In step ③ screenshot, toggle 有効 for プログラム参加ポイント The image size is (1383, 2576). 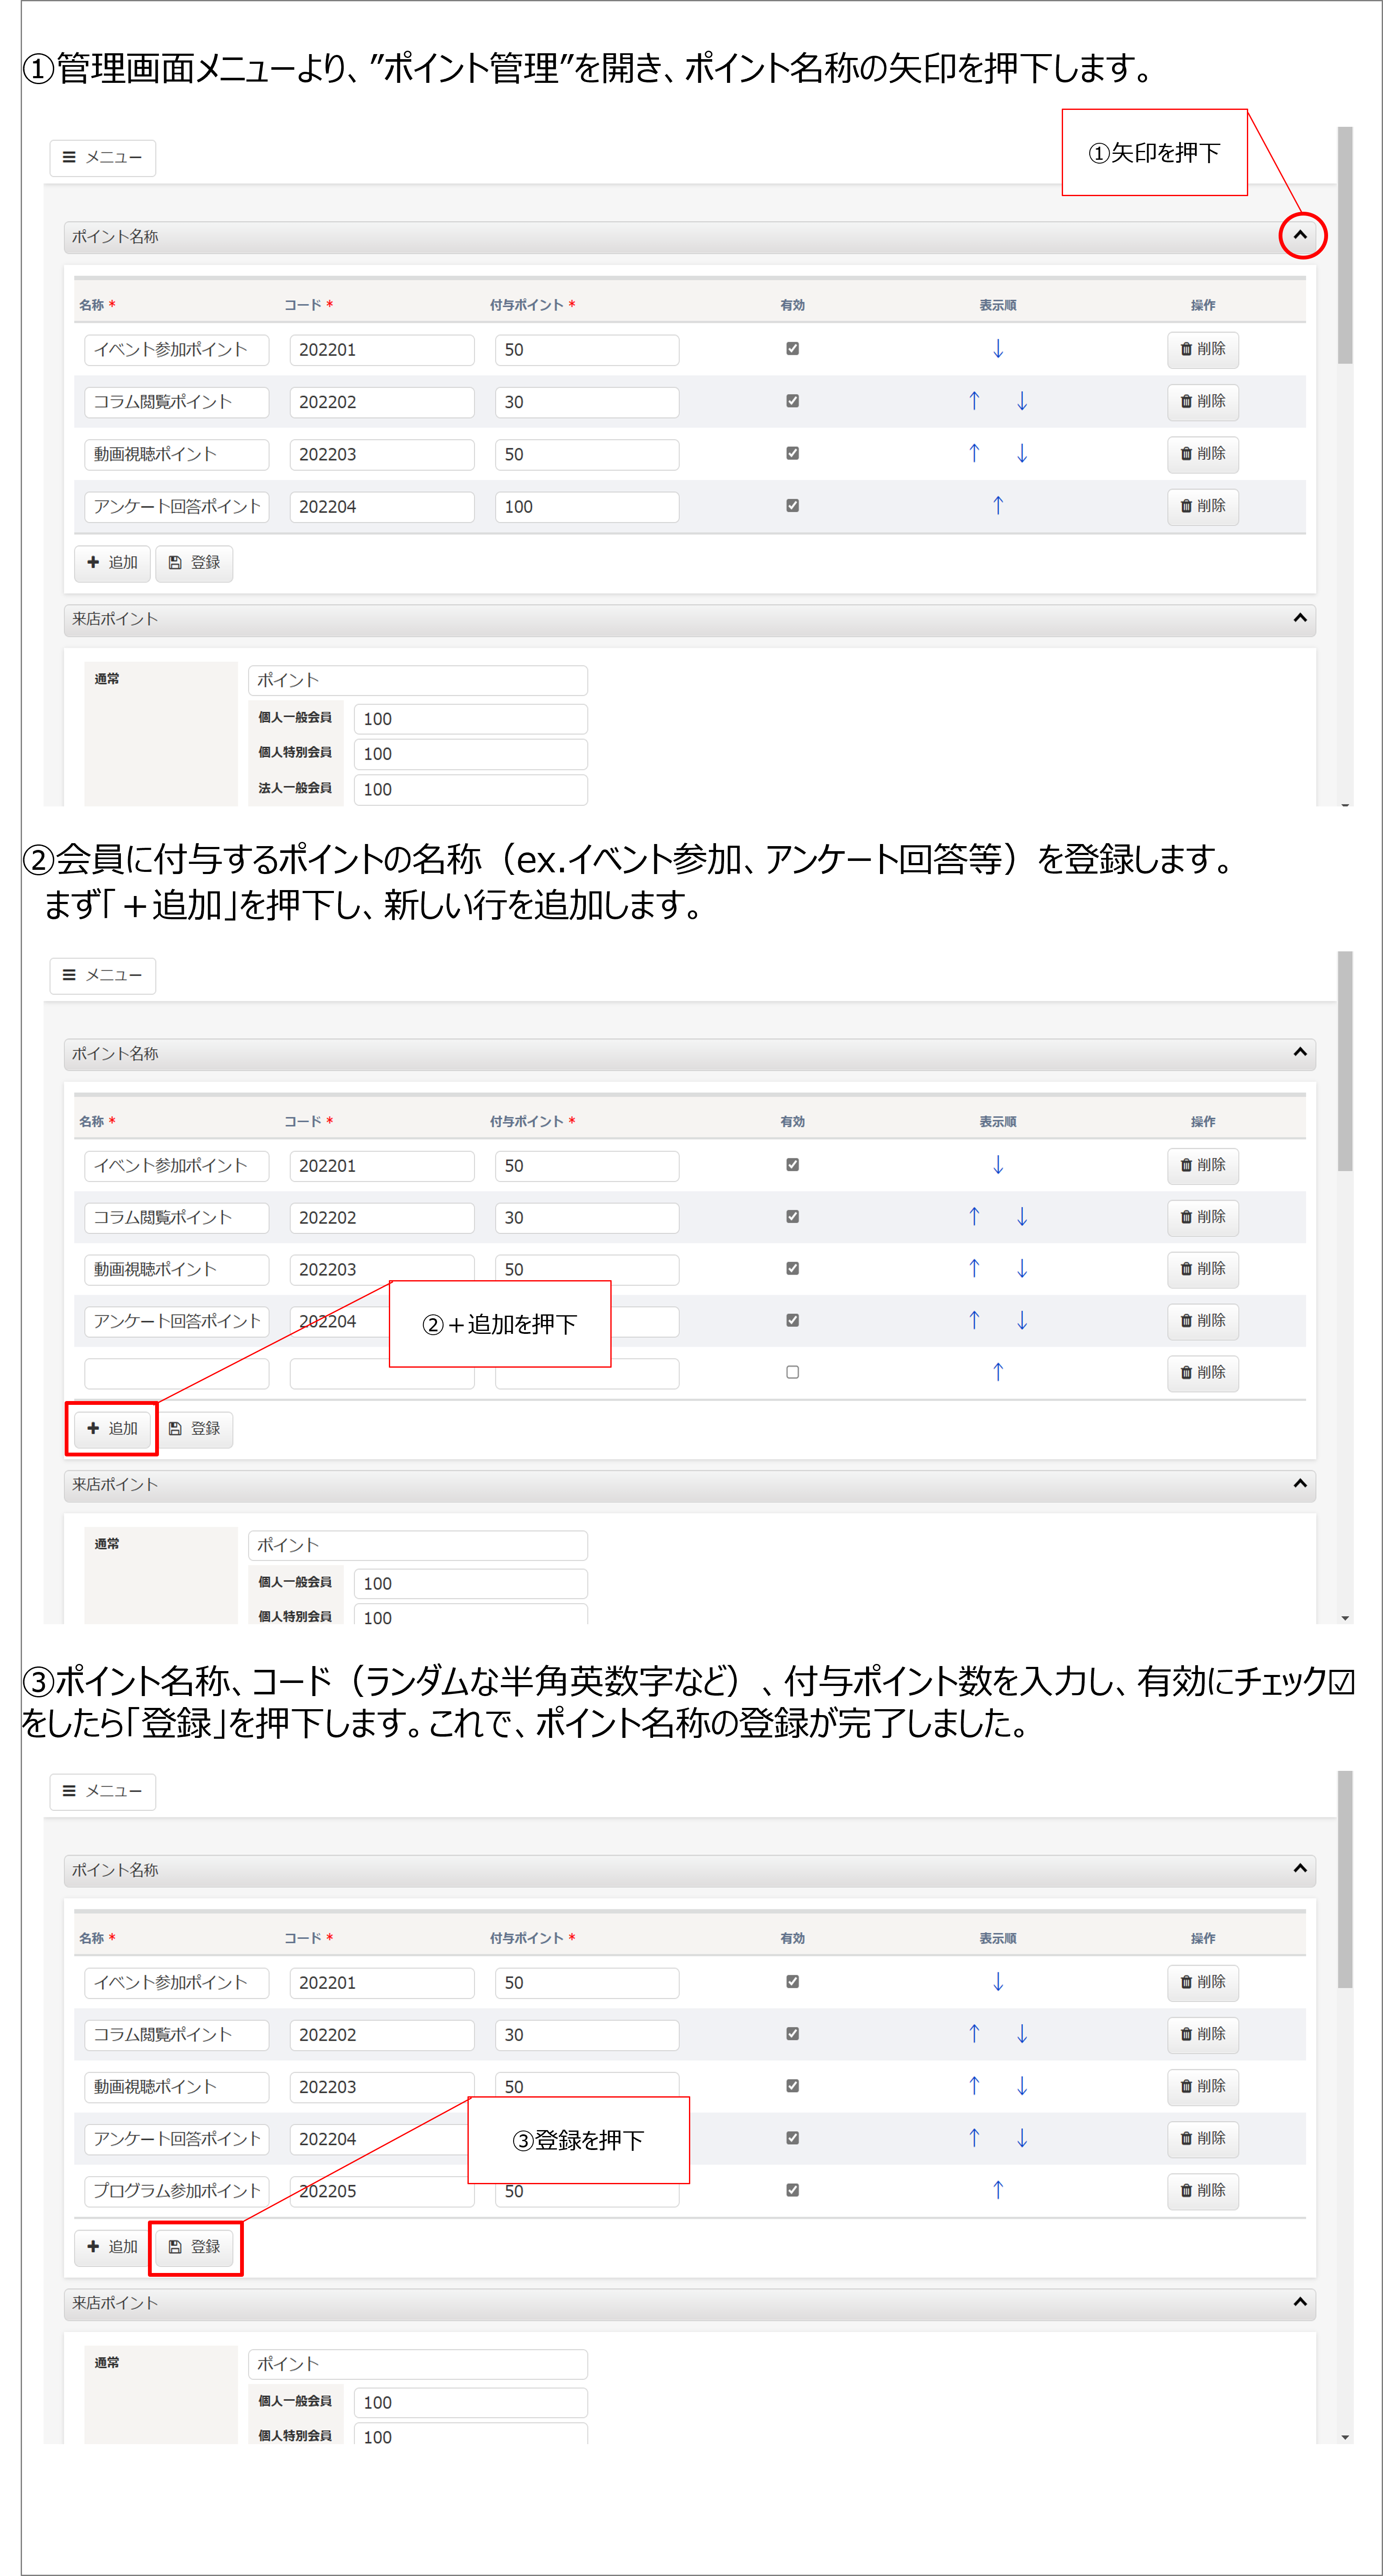(x=792, y=2190)
